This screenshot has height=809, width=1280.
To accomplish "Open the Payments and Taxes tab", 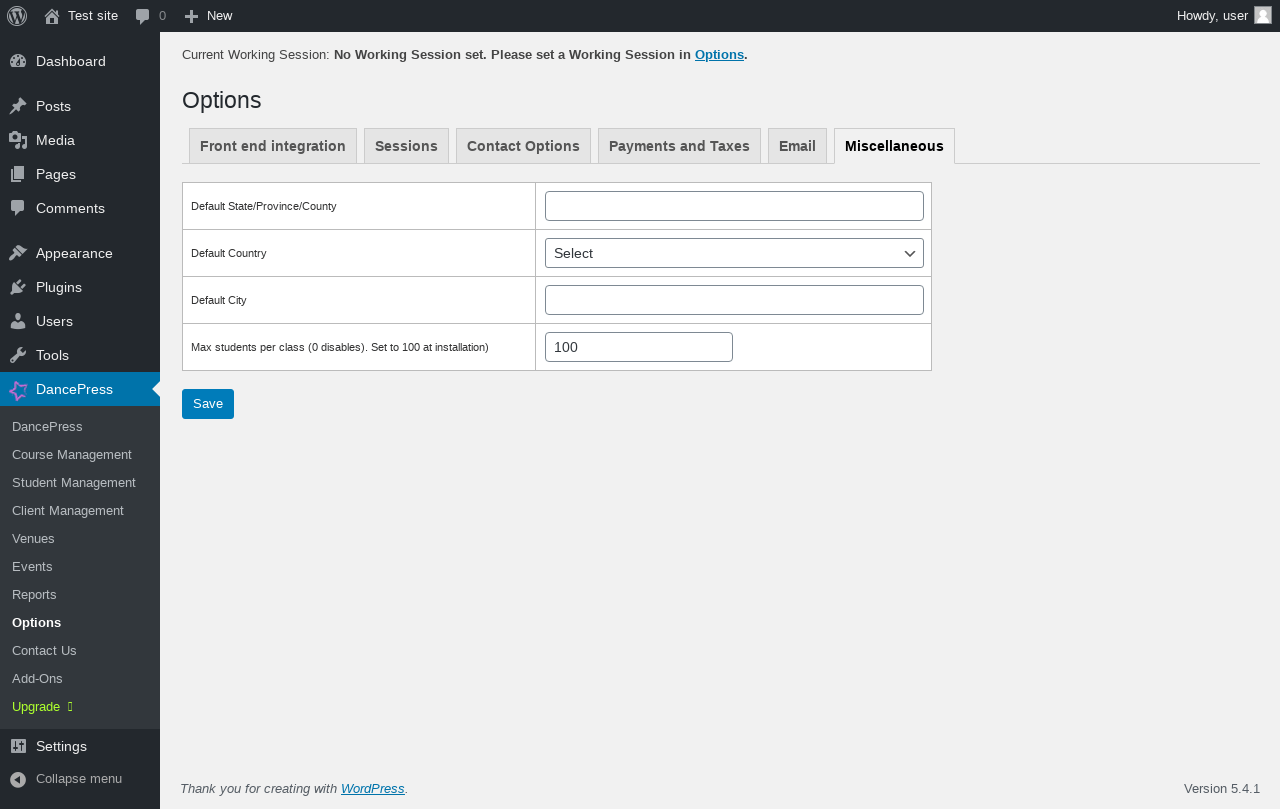I will pyautogui.click(x=679, y=146).
